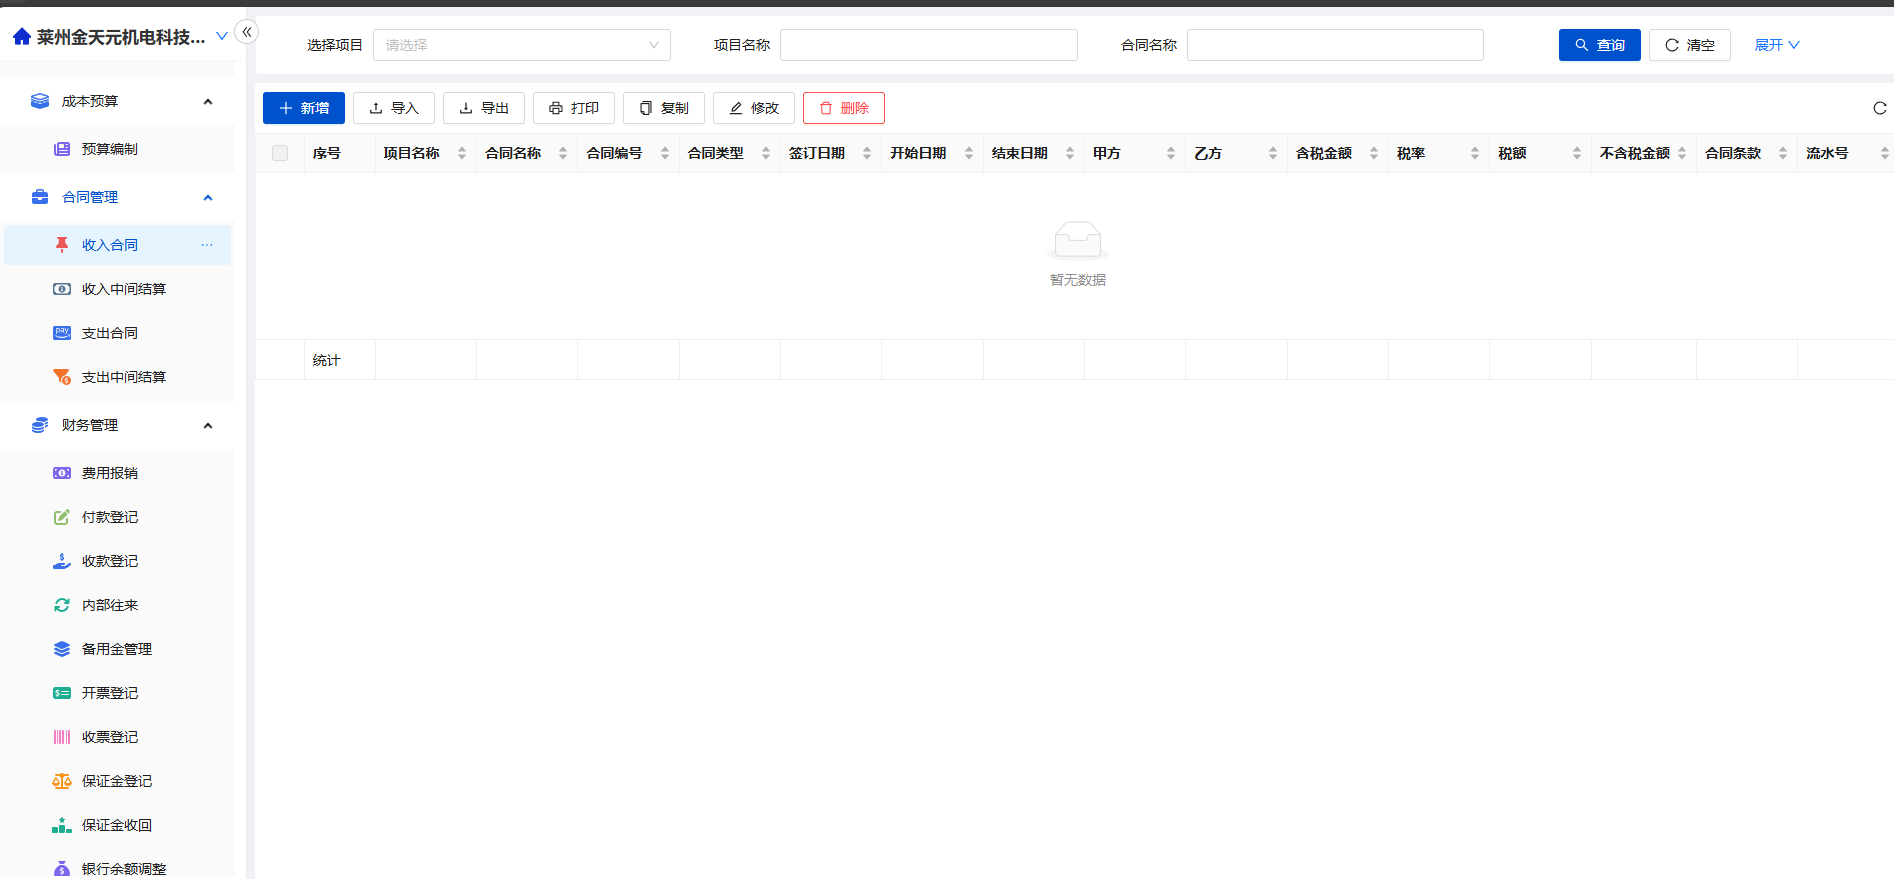This screenshot has width=1894, height=879.
Task: Go to 保证金登记 page
Action: (116, 781)
